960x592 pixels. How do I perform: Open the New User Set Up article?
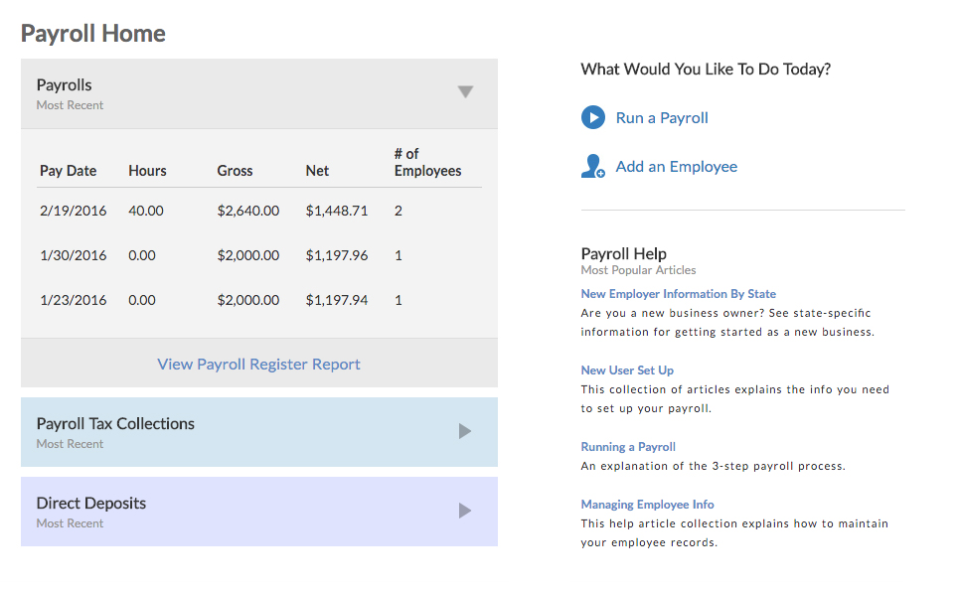coord(627,370)
